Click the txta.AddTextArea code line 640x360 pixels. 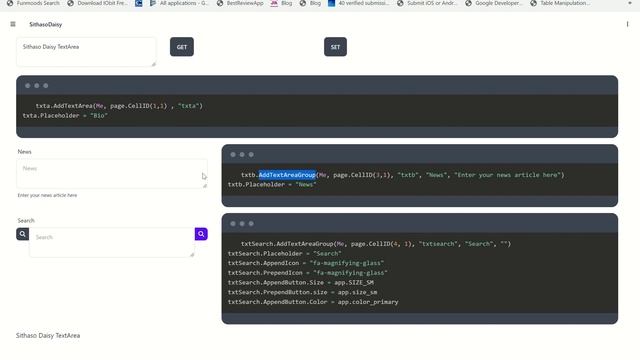[x=119, y=106]
